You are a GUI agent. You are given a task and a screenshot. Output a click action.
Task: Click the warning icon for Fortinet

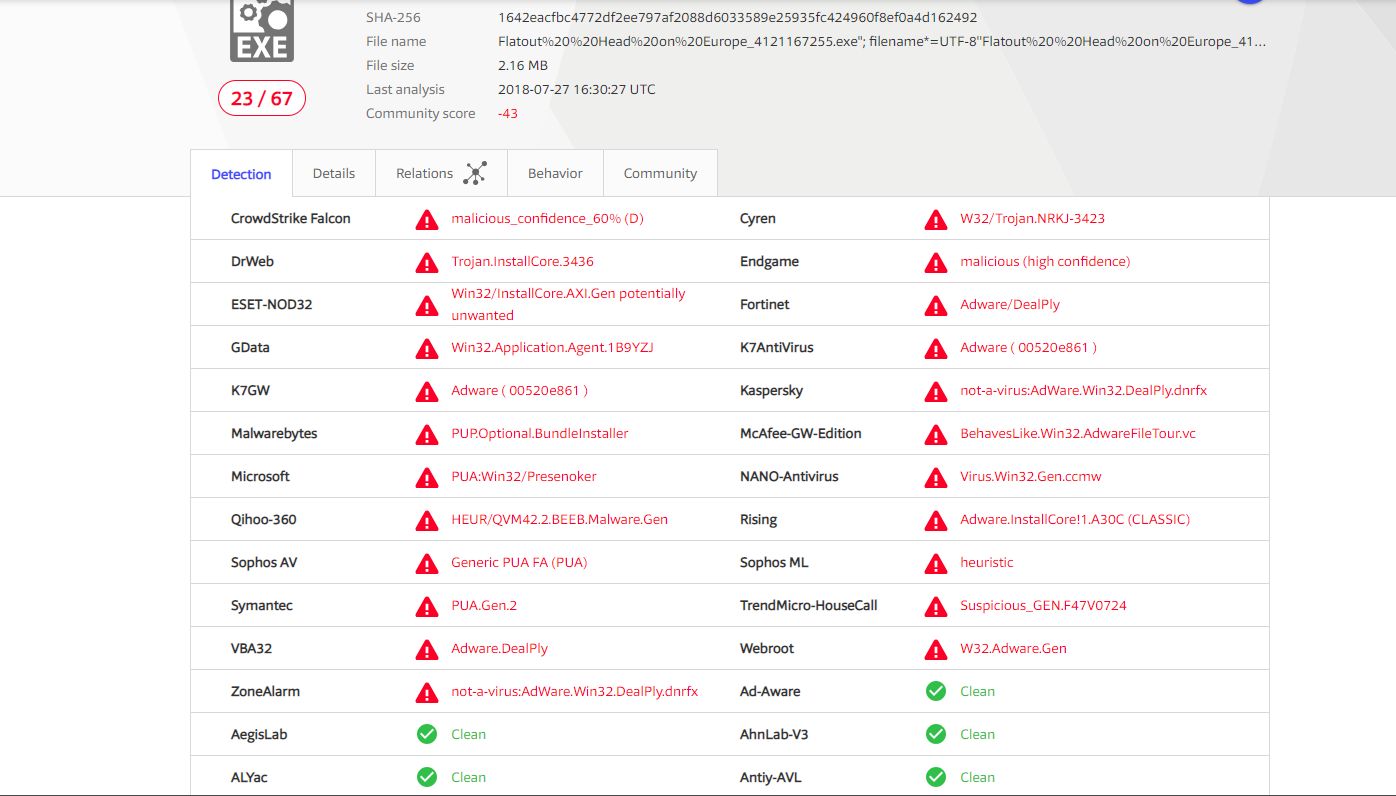[936, 305]
